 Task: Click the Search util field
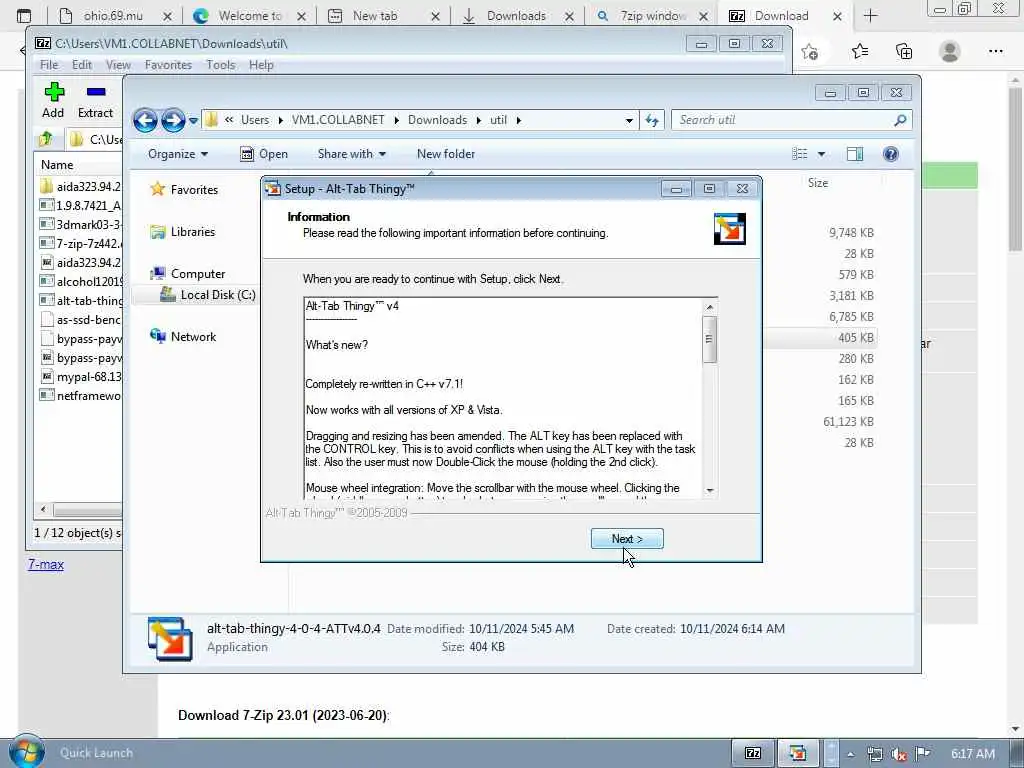[790, 120]
